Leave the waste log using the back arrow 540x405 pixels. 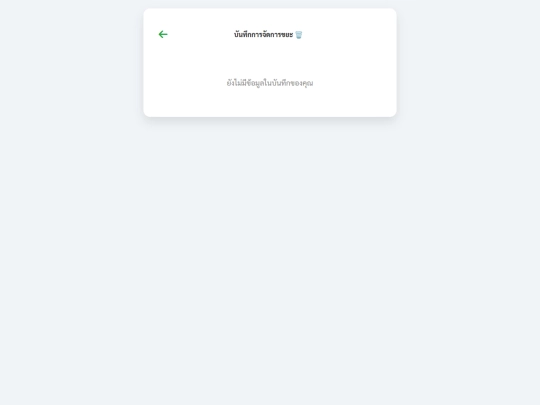coord(163,34)
